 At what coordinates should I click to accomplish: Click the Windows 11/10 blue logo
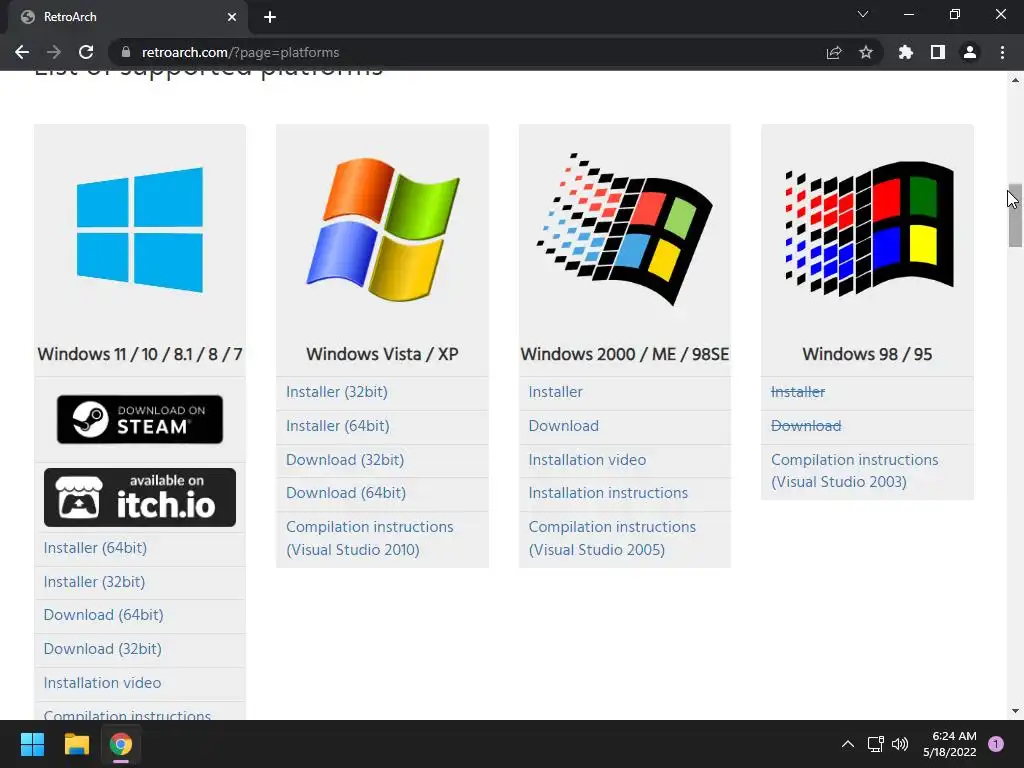point(140,230)
